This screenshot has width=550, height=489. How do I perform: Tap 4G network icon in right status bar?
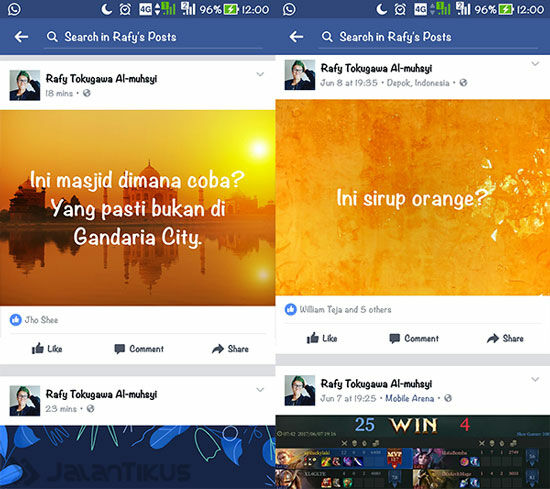click(420, 9)
